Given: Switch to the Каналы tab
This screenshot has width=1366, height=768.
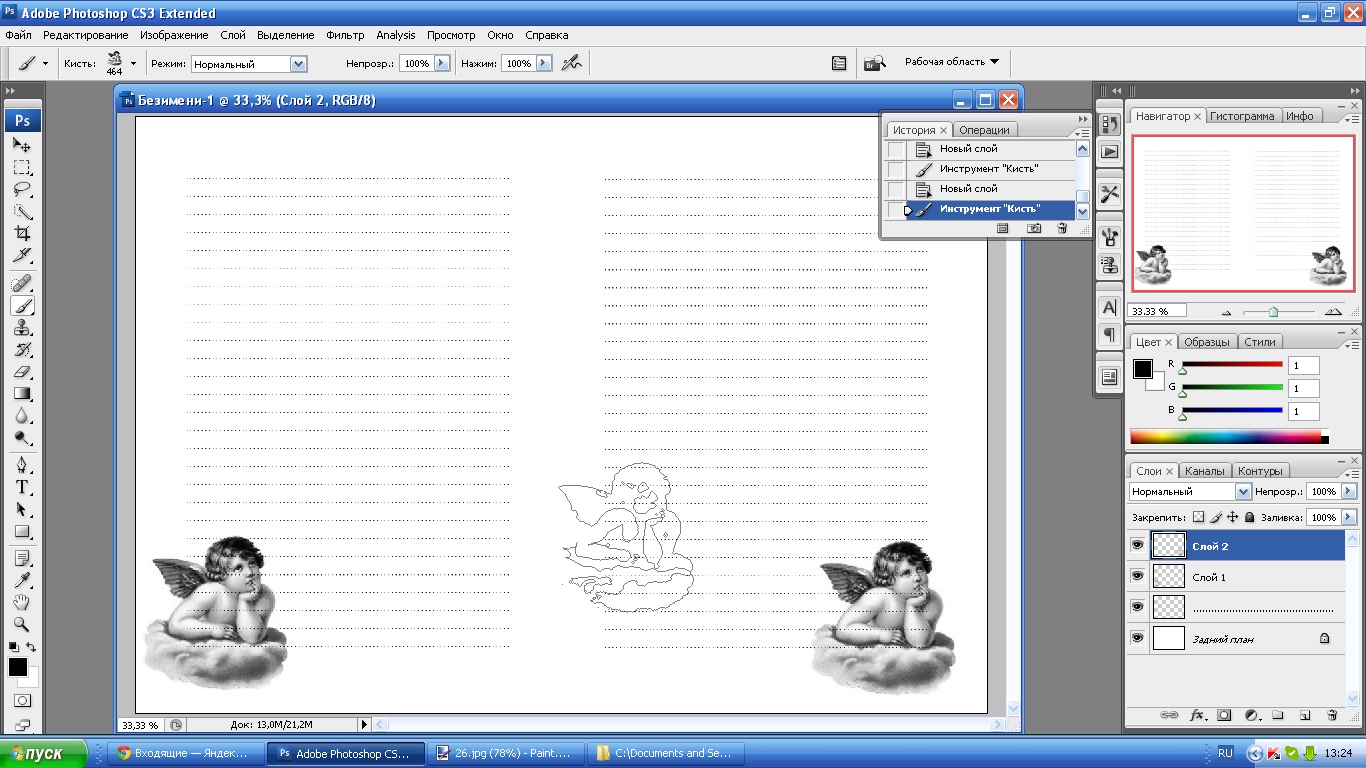Looking at the screenshot, I should tap(1204, 471).
